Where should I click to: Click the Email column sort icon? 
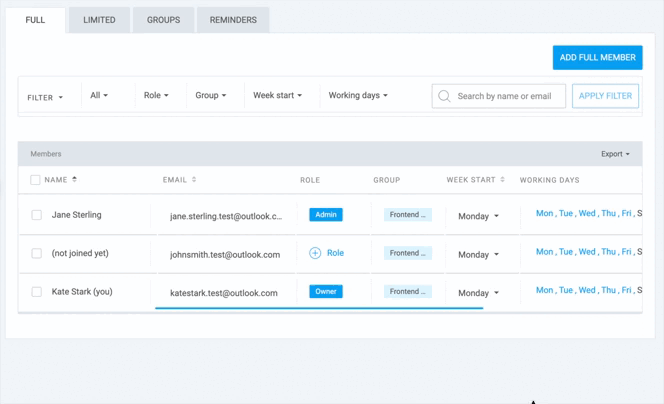pos(194,180)
